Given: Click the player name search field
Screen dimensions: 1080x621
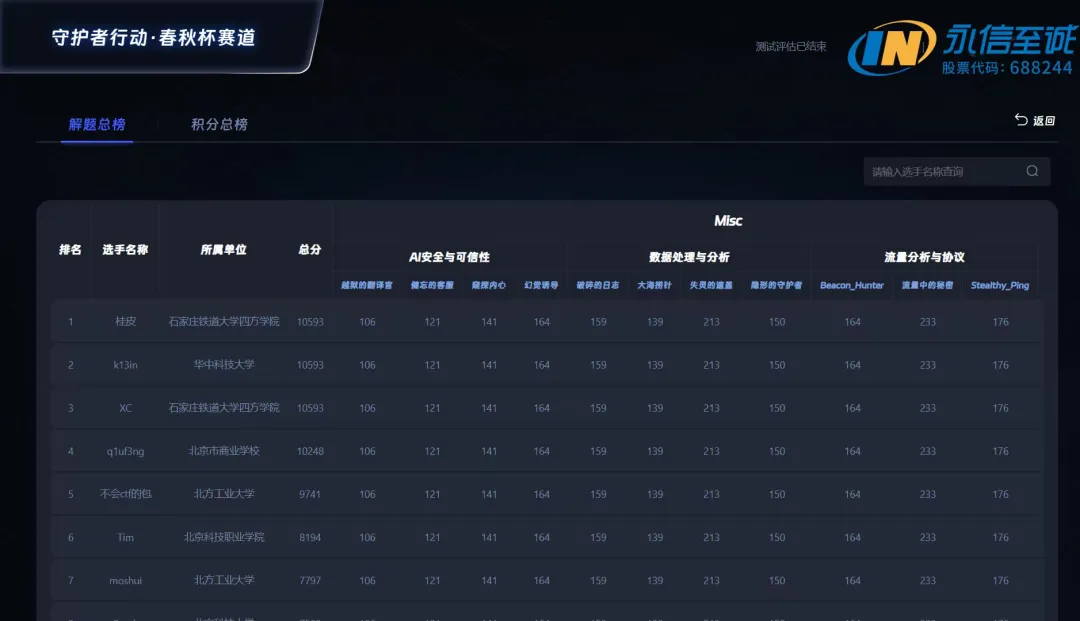Looking at the screenshot, I should [940, 171].
